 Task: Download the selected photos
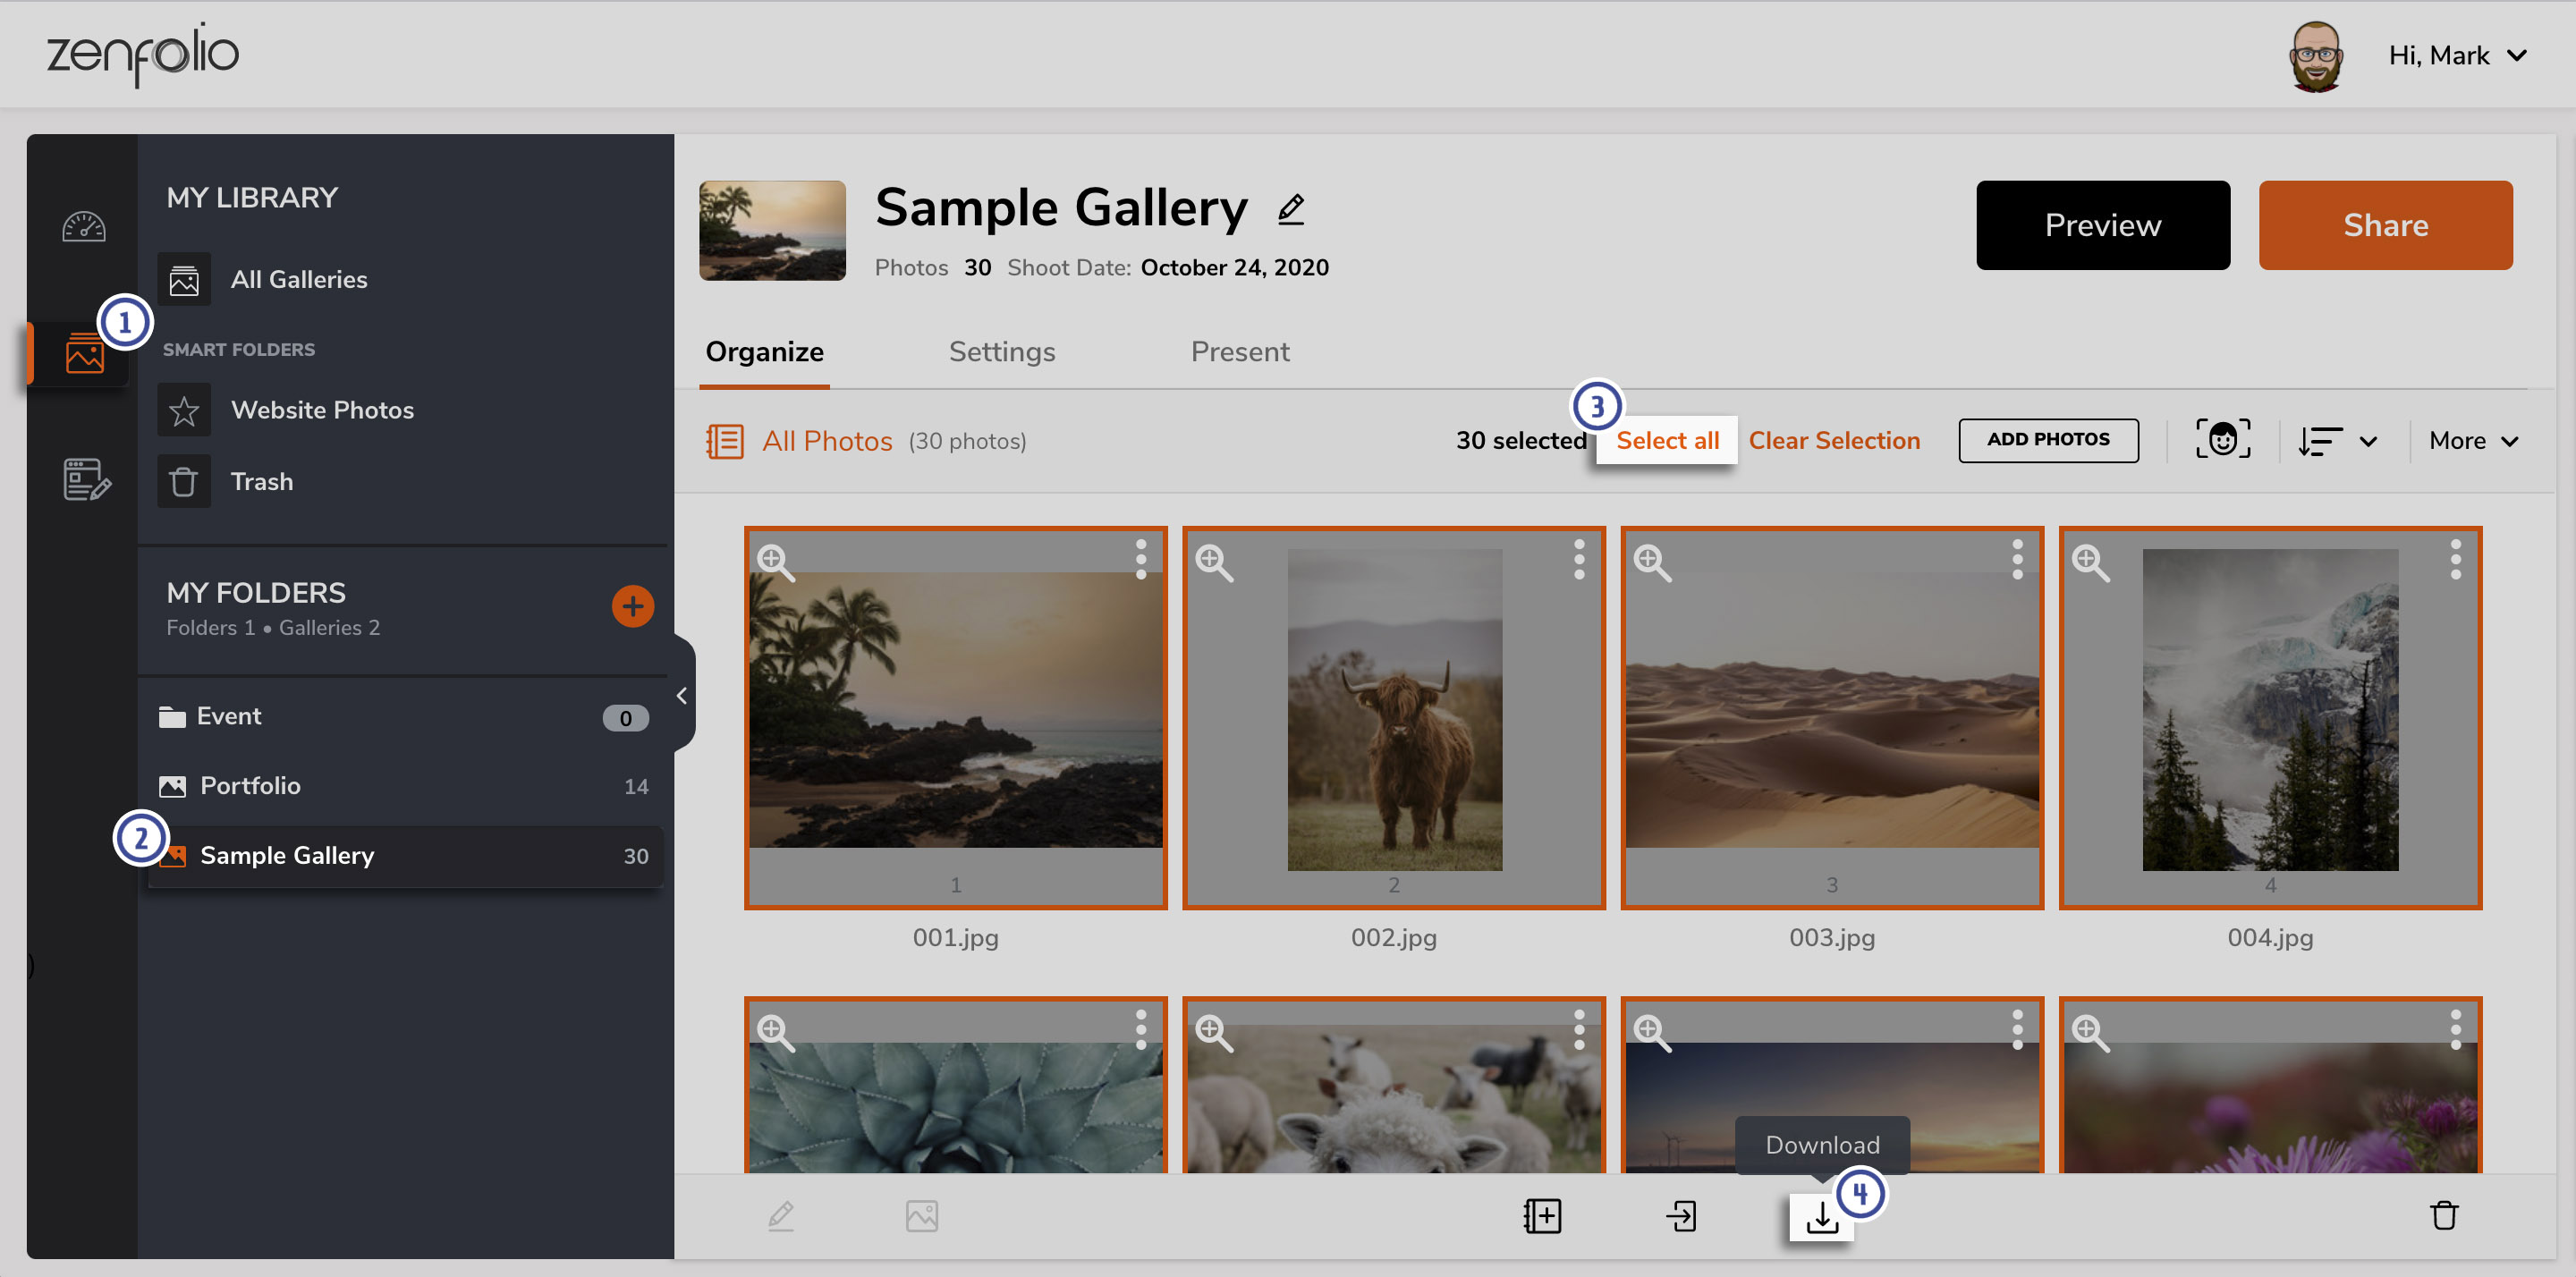[x=1821, y=1216]
